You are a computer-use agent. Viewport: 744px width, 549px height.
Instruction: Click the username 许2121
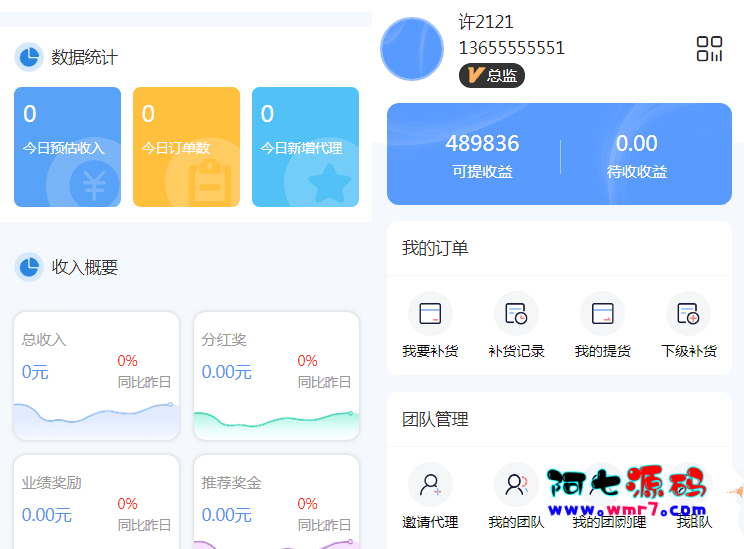(x=486, y=22)
